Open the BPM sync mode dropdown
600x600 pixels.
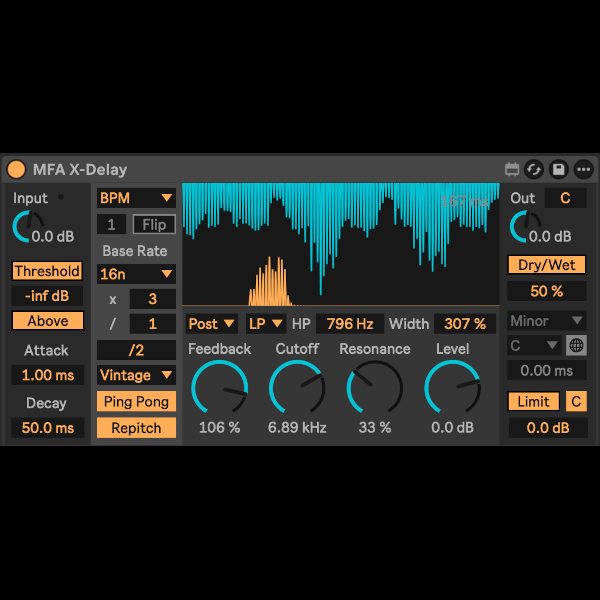[x=136, y=198]
